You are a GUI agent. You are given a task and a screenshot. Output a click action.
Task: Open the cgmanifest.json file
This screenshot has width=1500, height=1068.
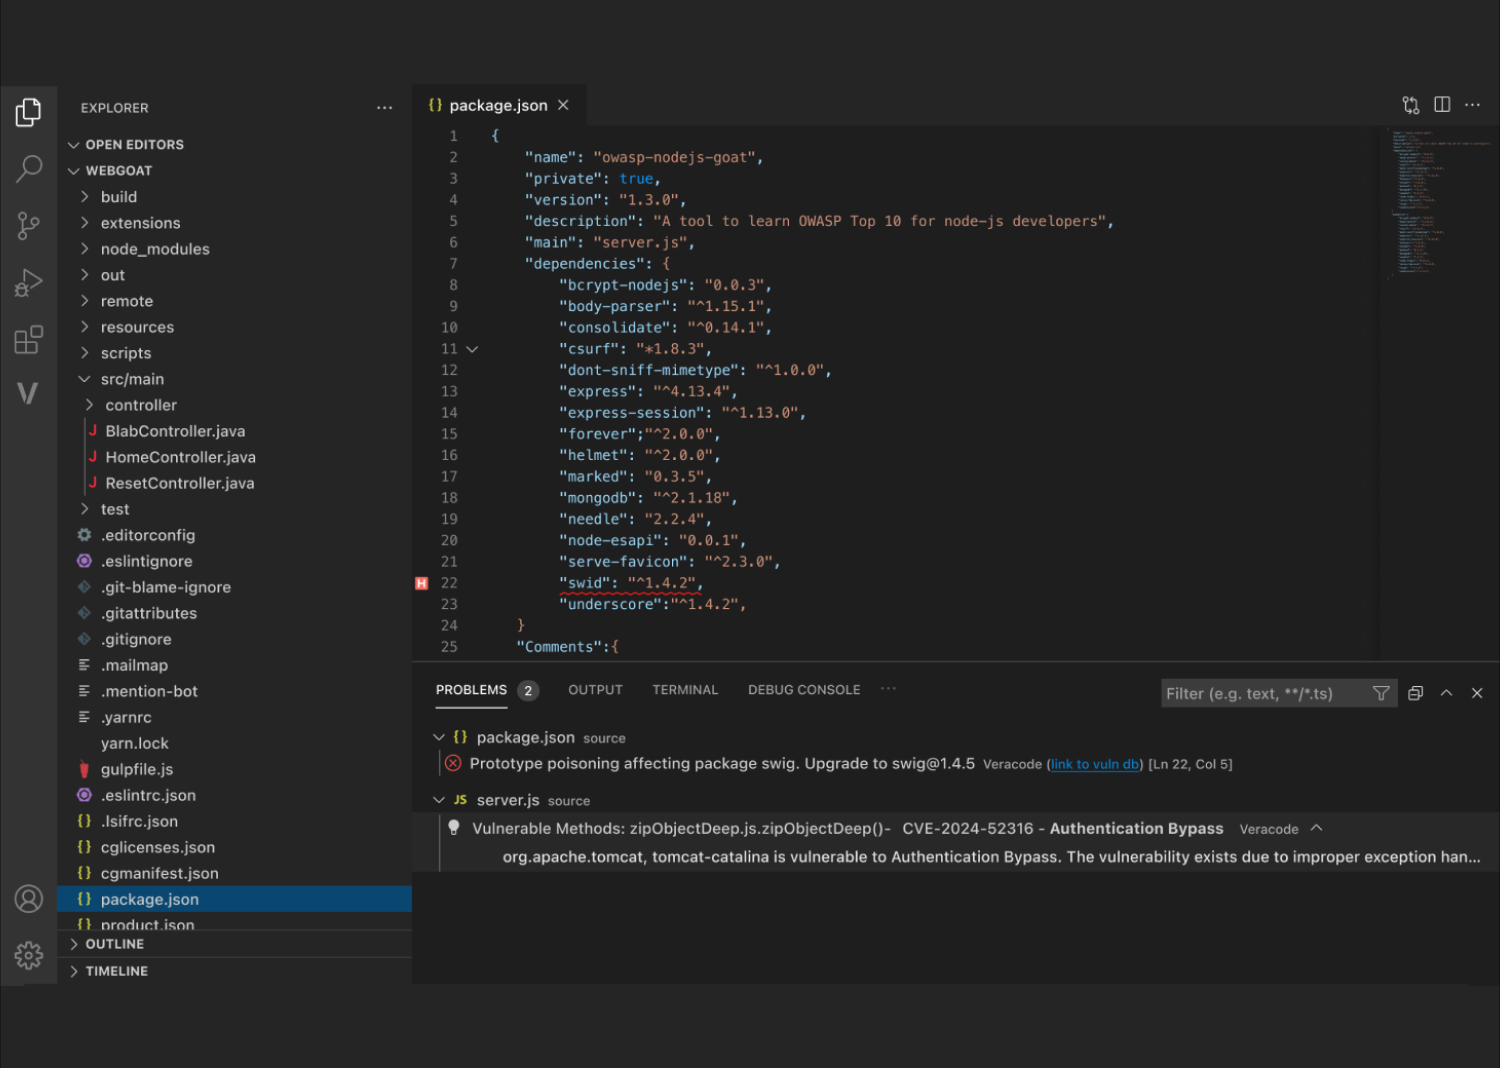click(160, 873)
